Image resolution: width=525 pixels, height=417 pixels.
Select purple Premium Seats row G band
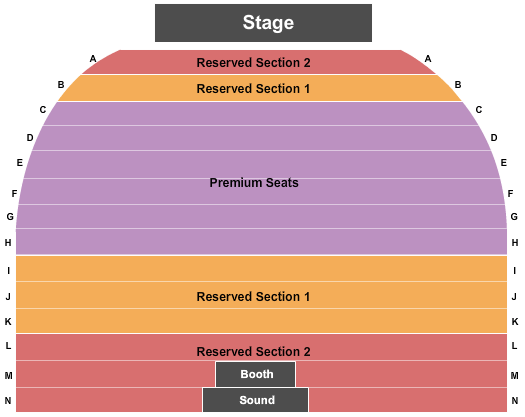pos(261,217)
